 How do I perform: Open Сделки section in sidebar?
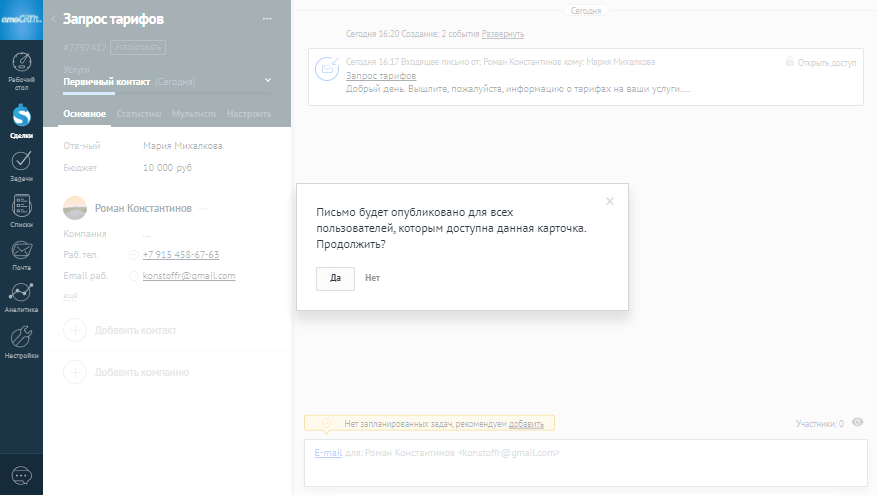pos(21,120)
